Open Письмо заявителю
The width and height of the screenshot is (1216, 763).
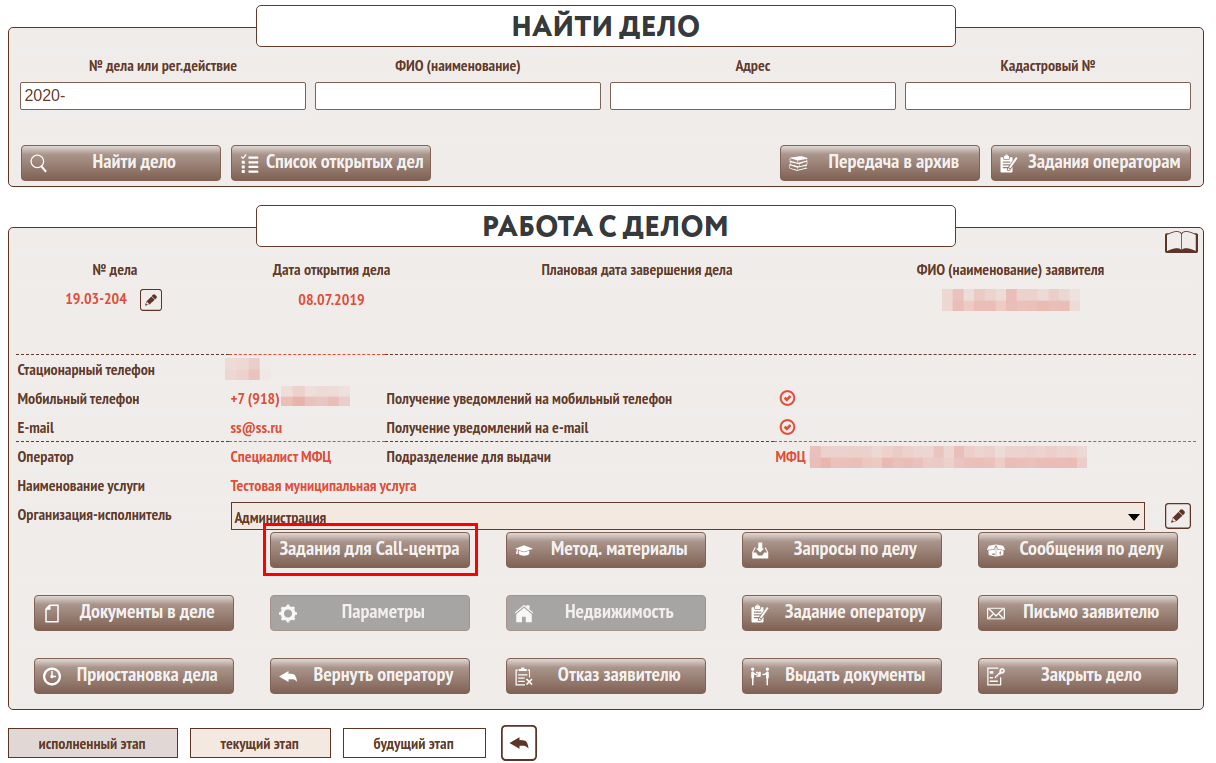pyautogui.click(x=1078, y=613)
